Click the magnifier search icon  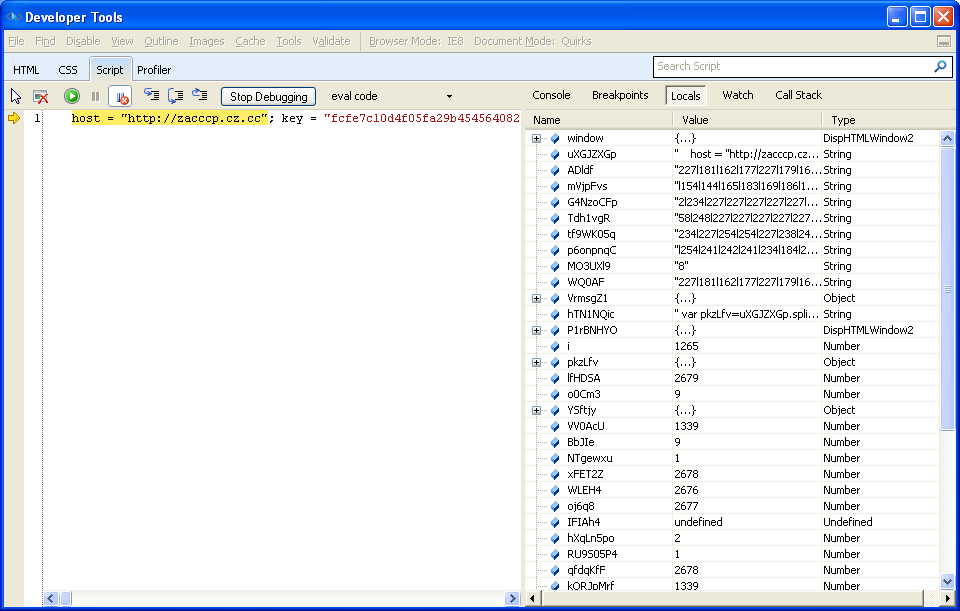click(940, 66)
